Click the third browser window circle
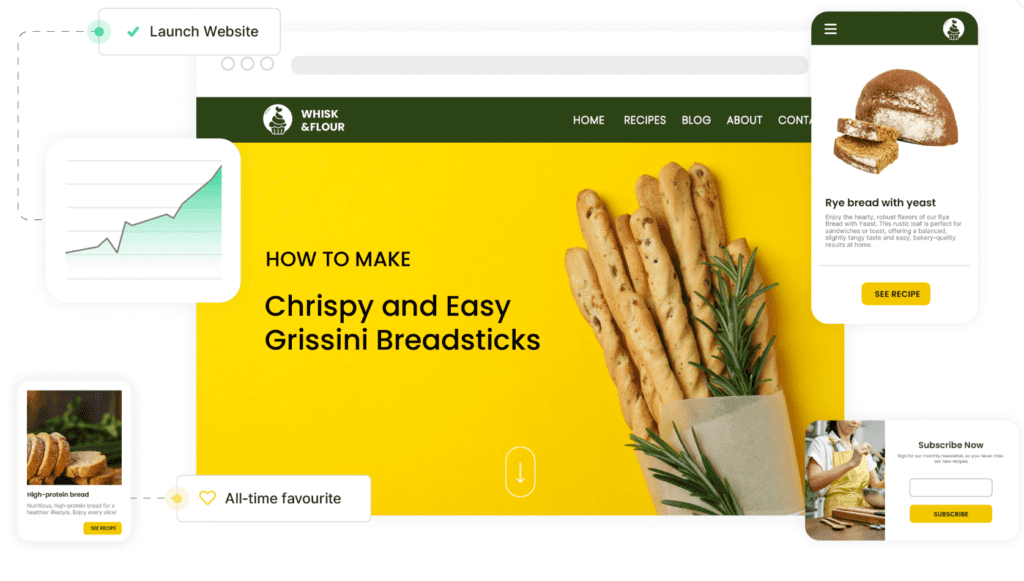 click(x=267, y=63)
